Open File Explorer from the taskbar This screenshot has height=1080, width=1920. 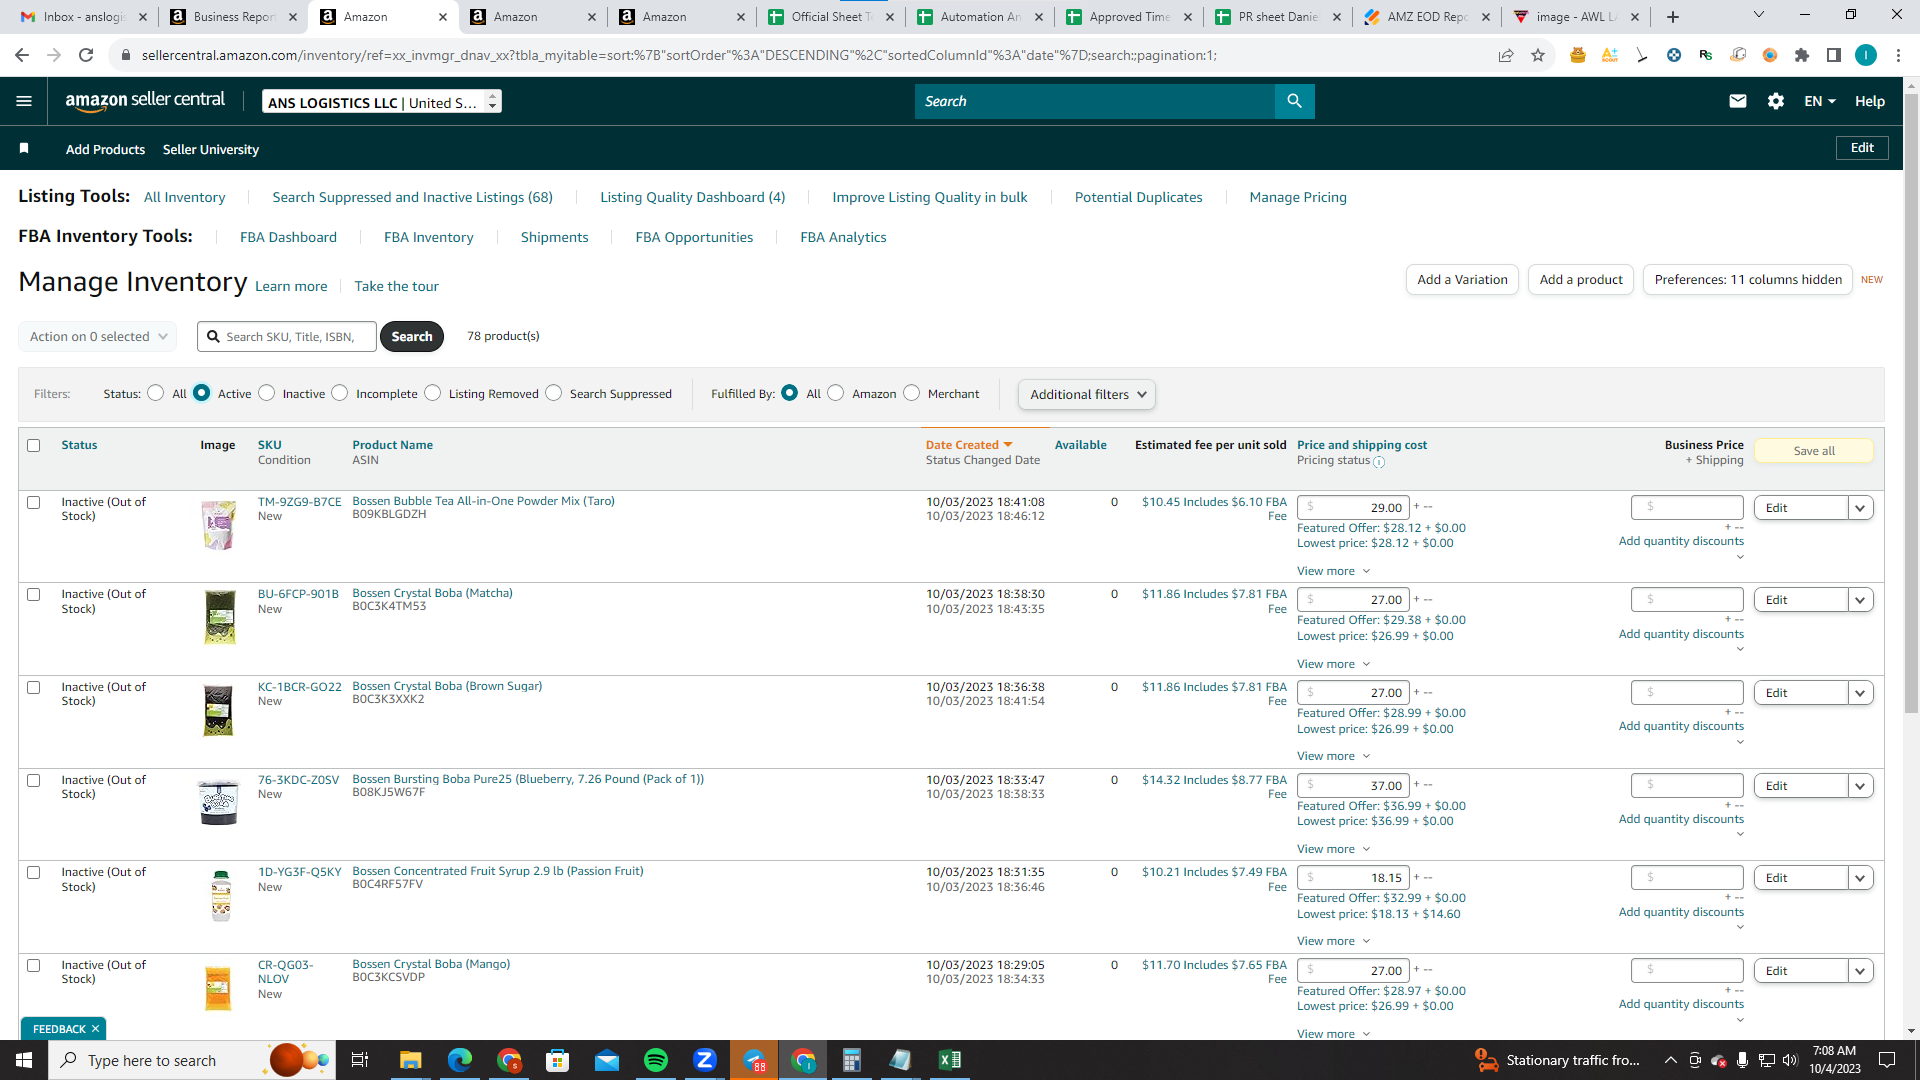click(x=411, y=1060)
